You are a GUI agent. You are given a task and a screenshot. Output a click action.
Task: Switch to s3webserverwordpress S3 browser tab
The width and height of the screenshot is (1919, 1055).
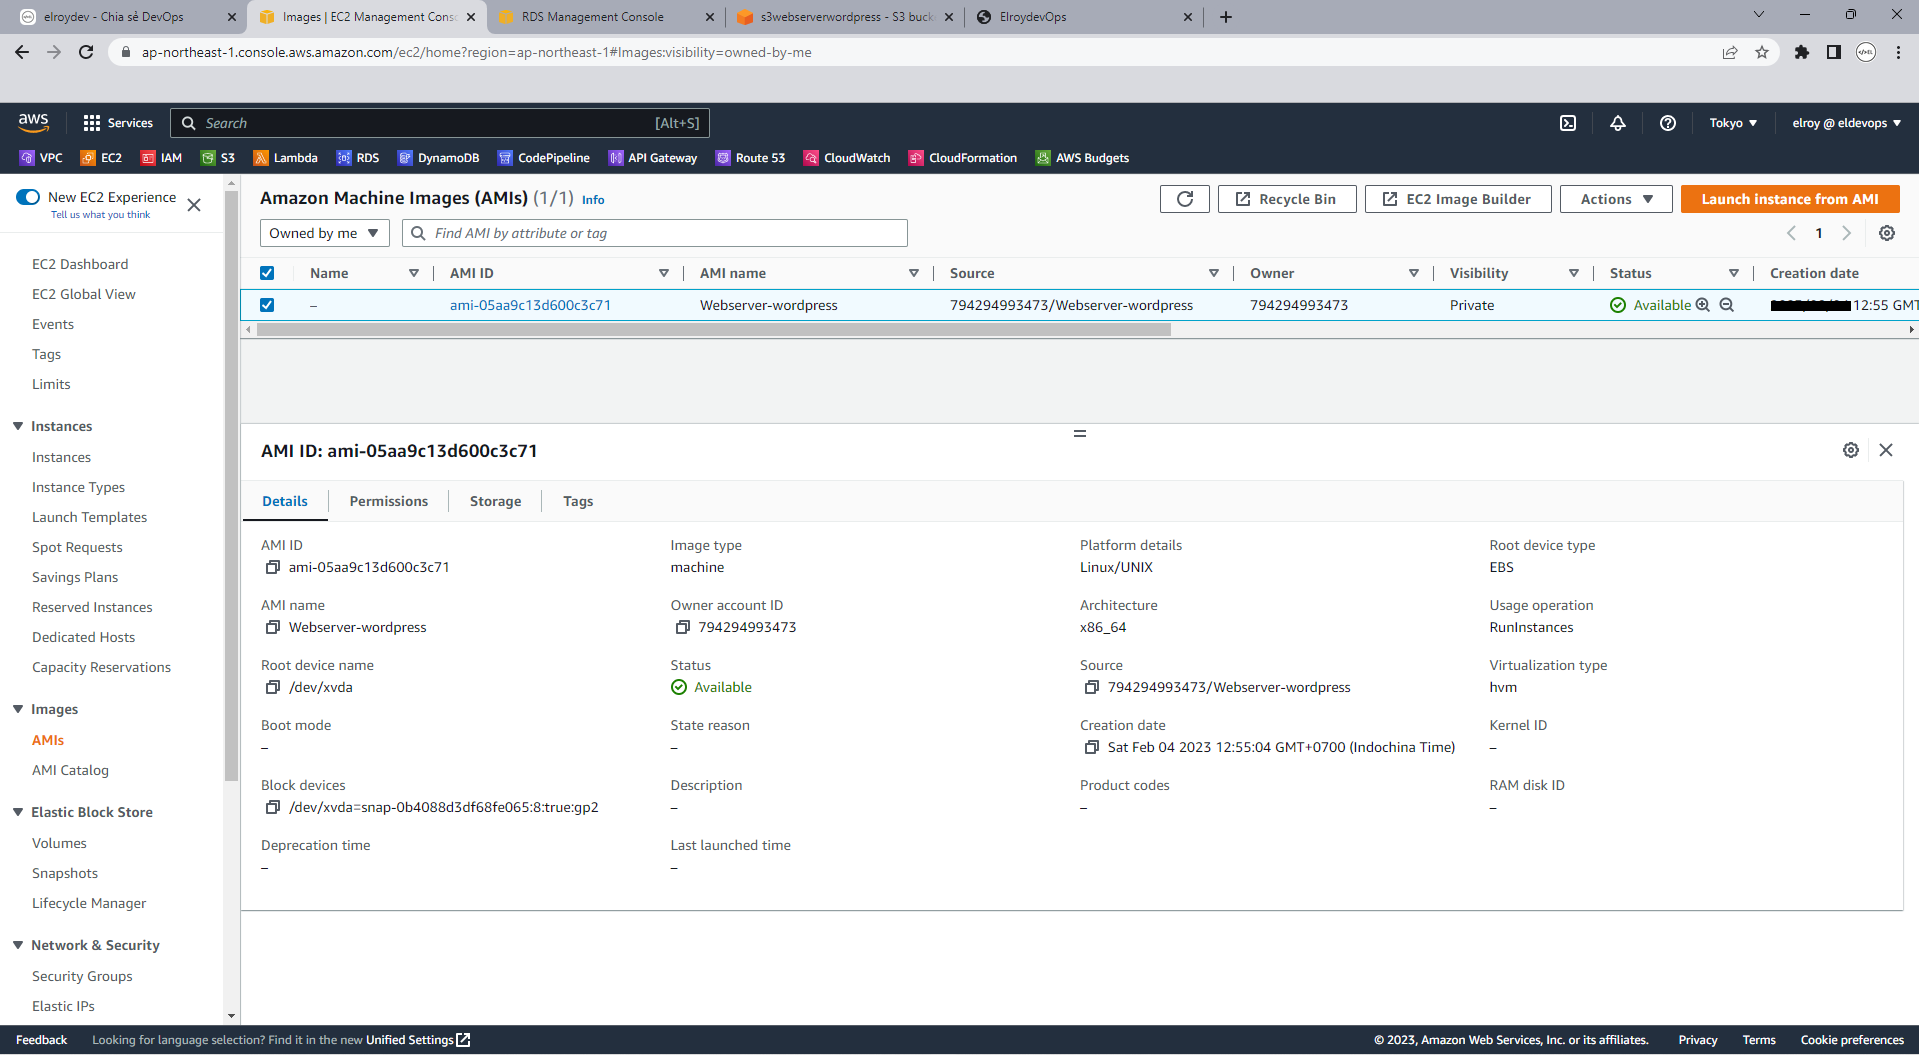point(845,17)
